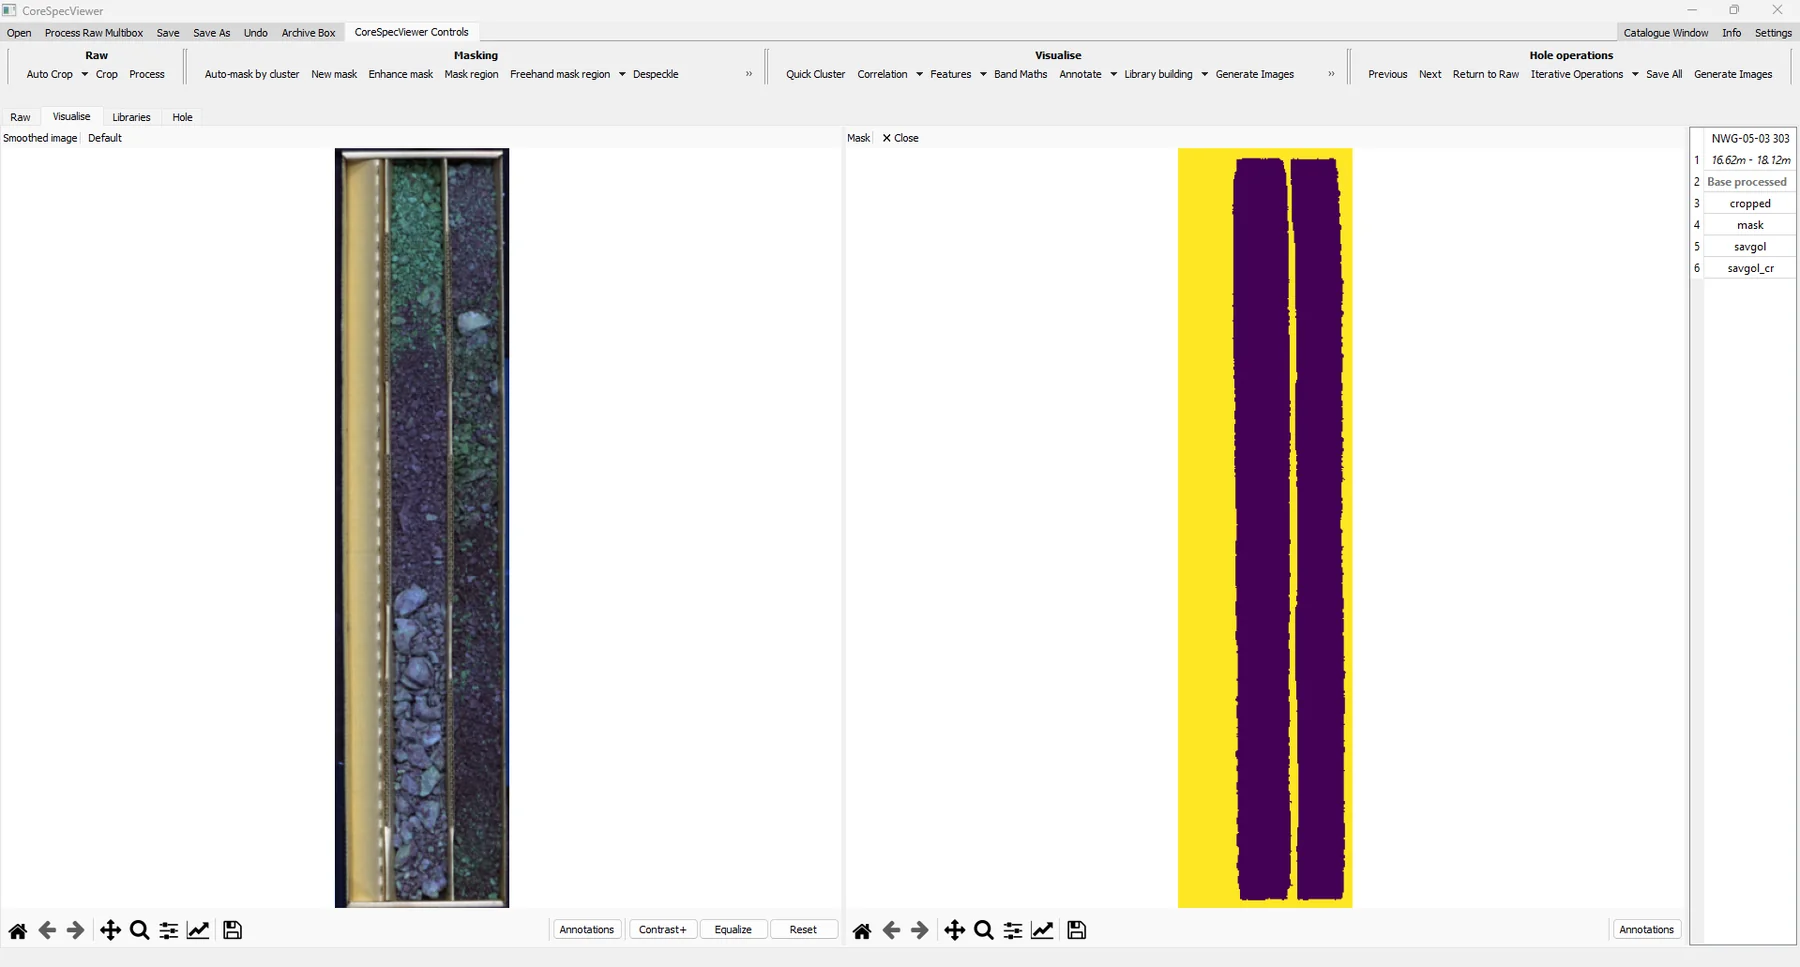Screen dimensions: 1800x967
Task: Click the Contrast+ button
Action: pos(663,930)
